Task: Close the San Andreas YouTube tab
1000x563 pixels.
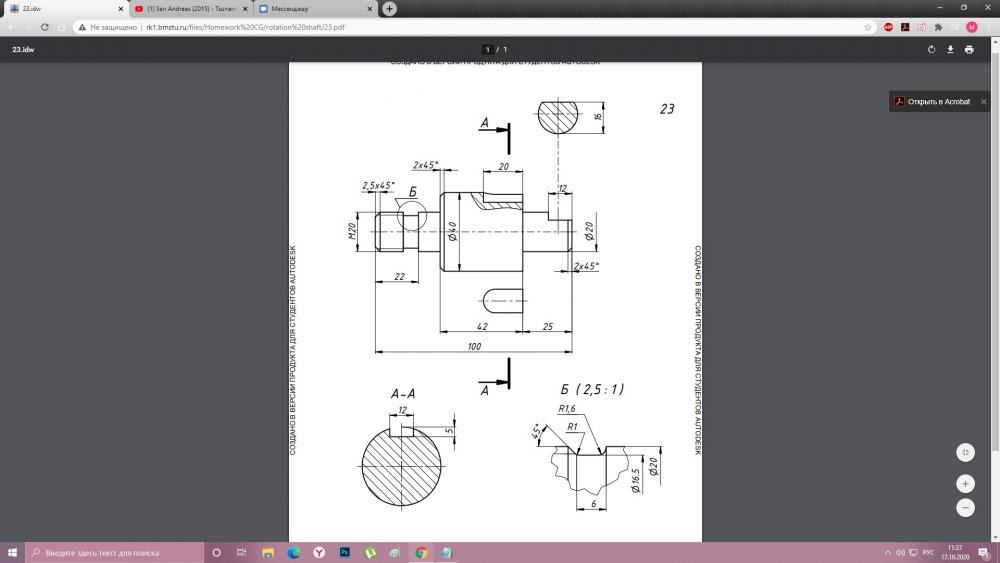Action: [x=245, y=9]
